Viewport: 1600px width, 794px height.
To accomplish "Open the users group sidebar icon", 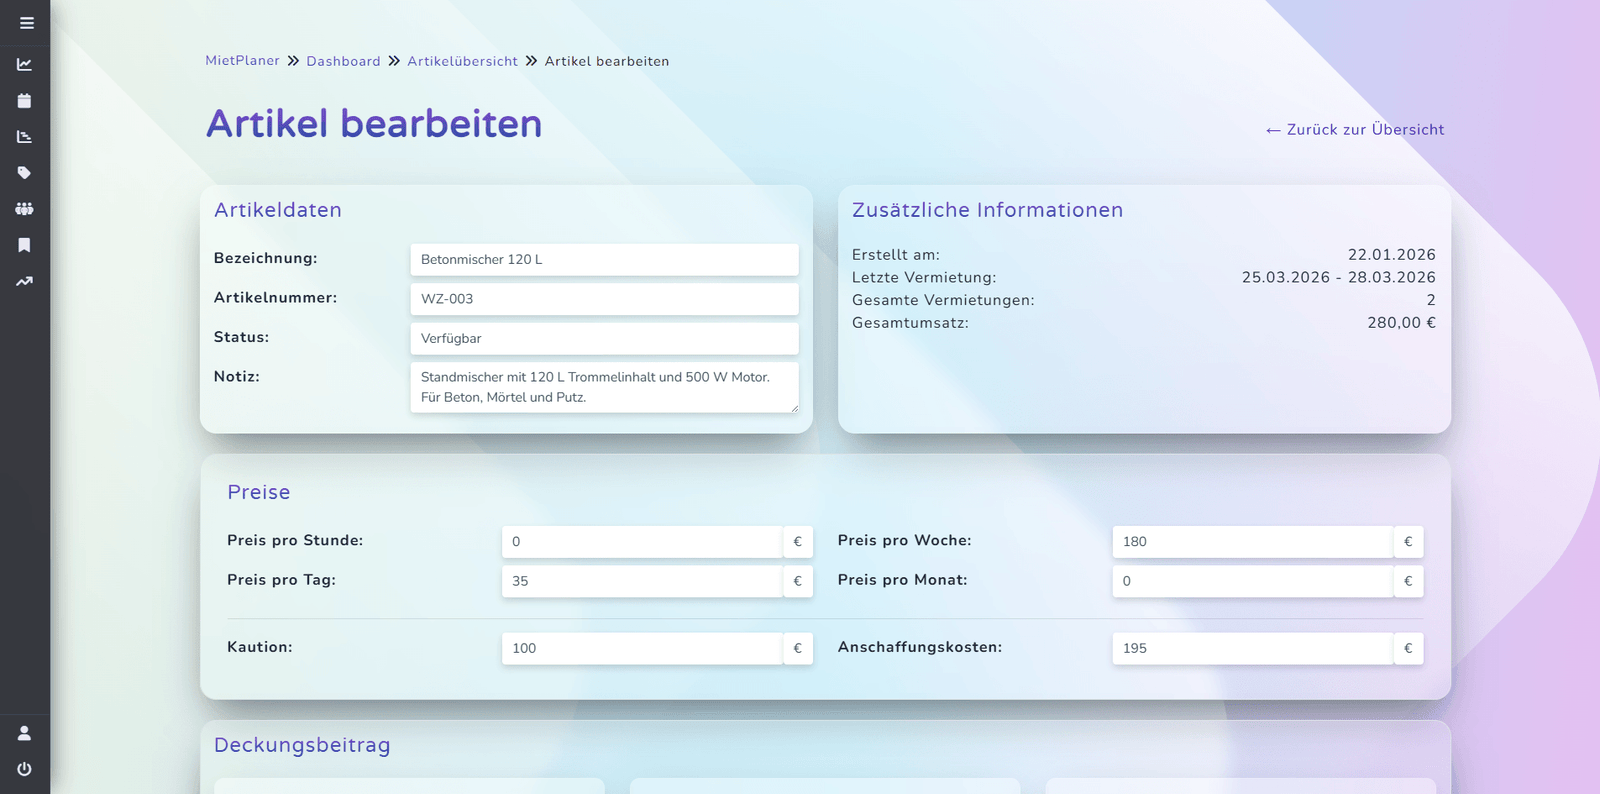I will pos(24,209).
